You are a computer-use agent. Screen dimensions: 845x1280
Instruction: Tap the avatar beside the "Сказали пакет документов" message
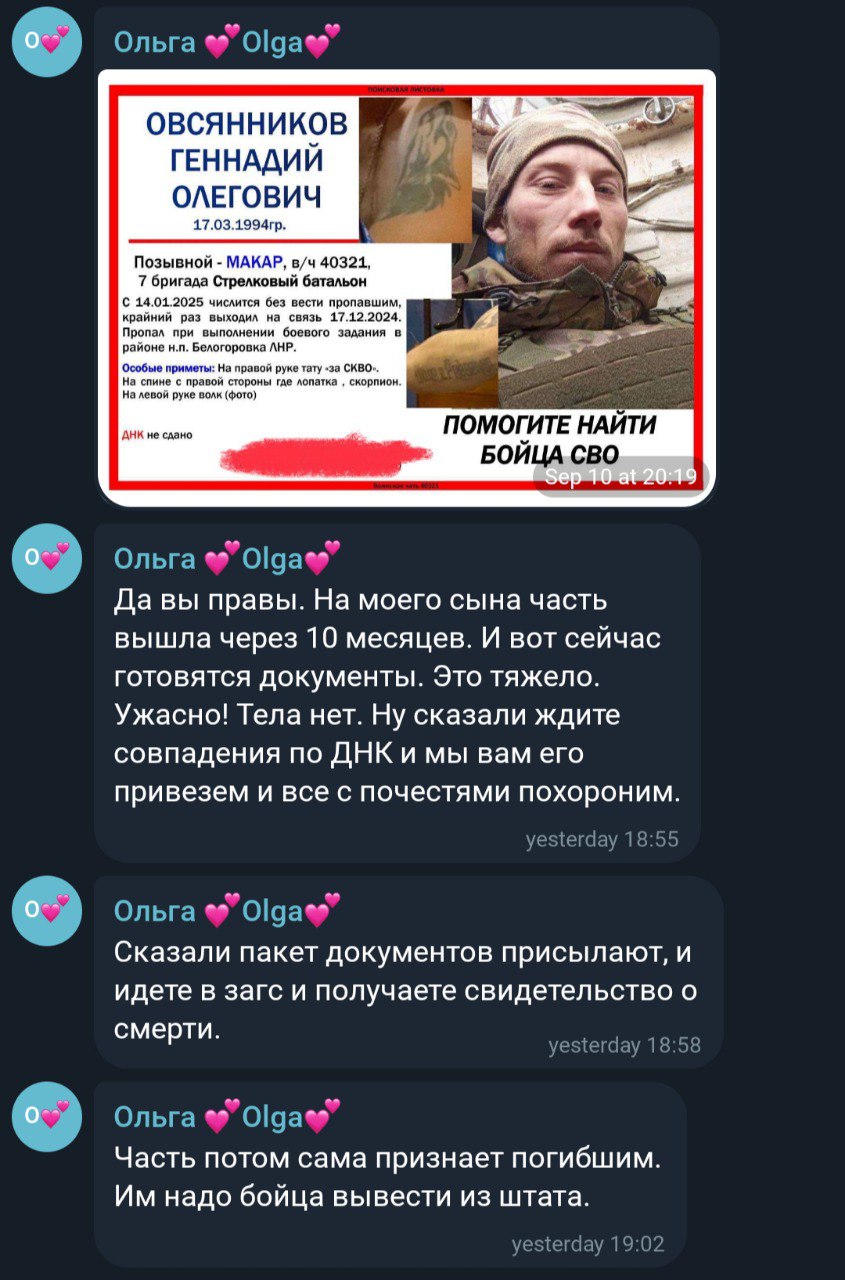tap(47, 910)
